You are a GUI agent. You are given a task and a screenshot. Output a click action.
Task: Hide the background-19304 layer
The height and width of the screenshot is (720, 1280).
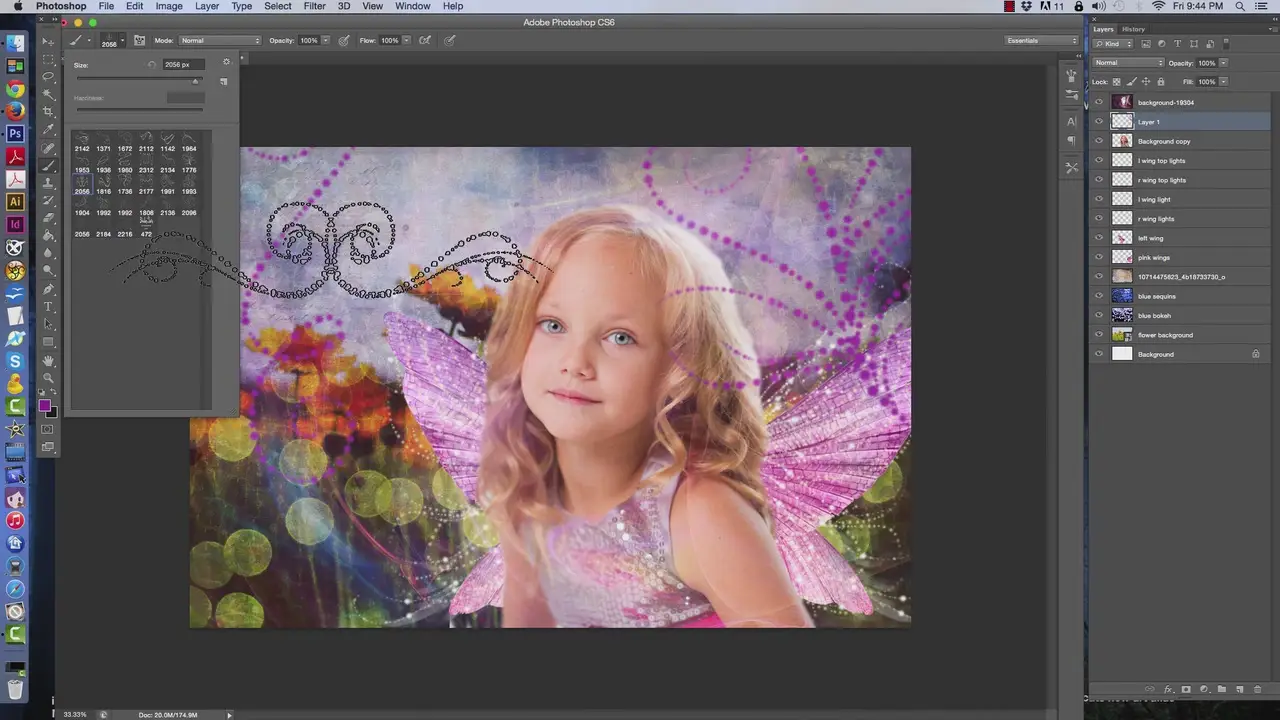1099,102
